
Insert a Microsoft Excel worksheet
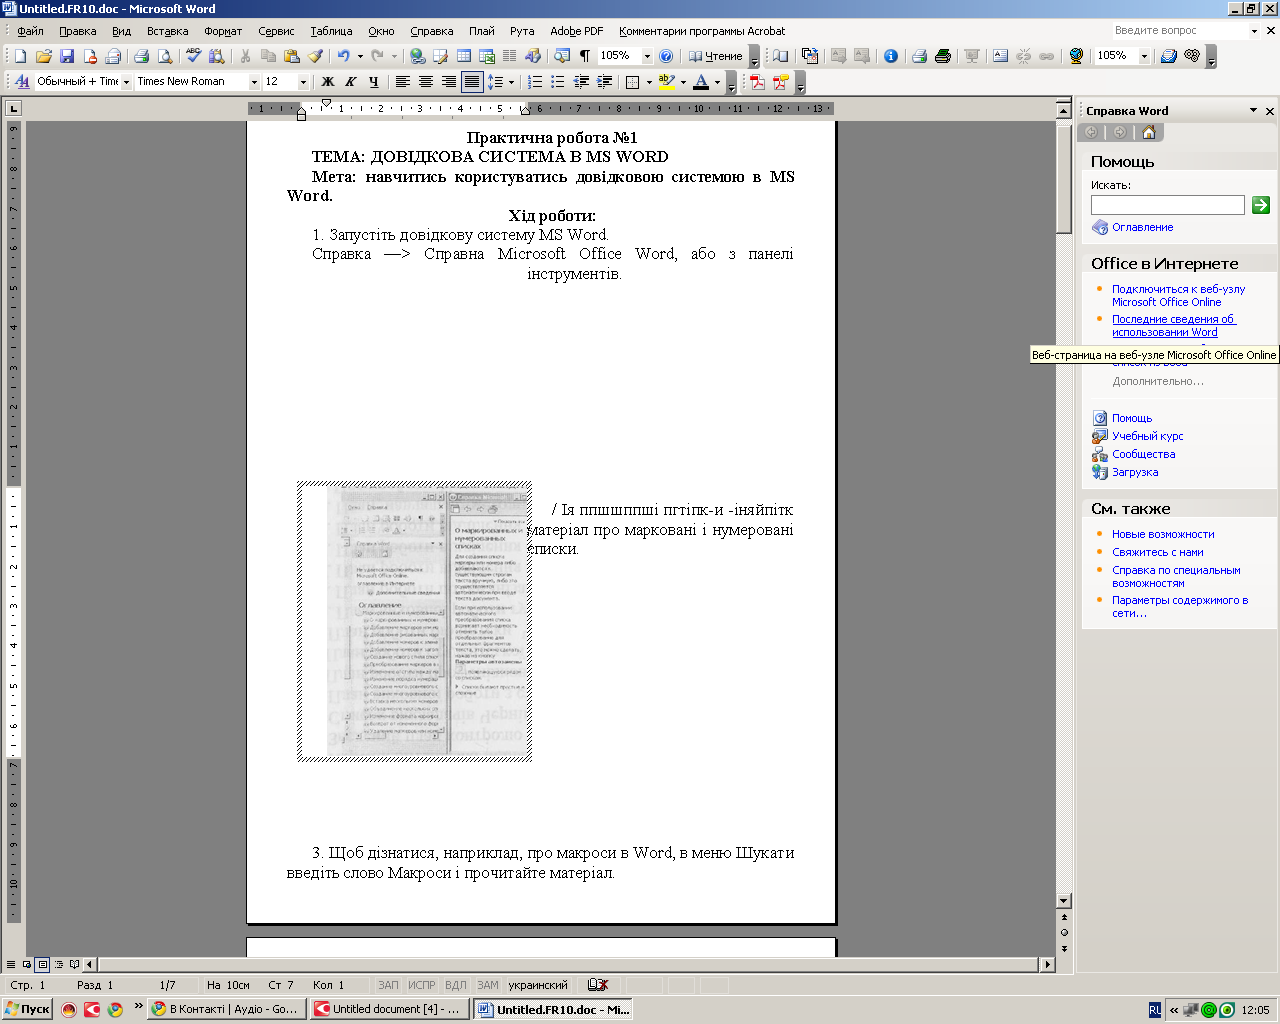click(487, 56)
